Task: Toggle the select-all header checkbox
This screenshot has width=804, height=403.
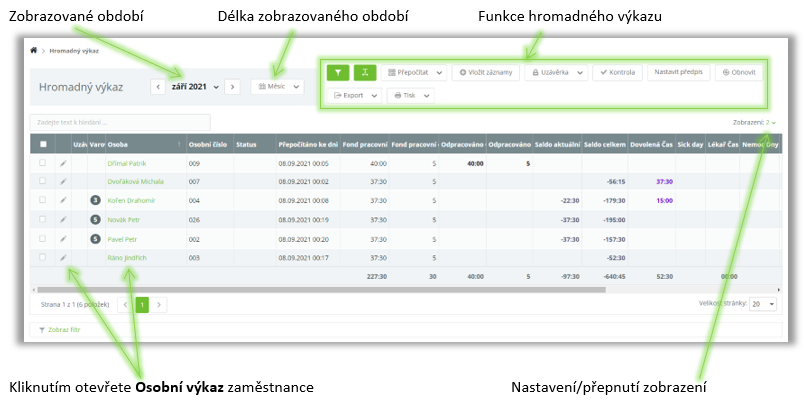Action: 42,144
